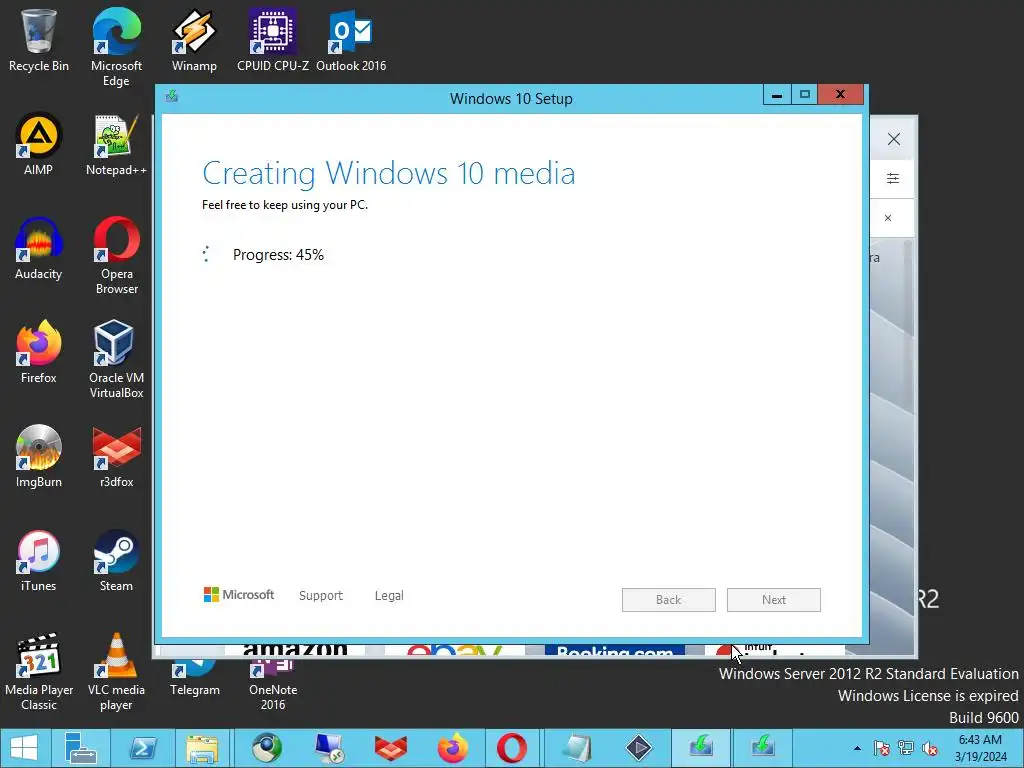
Task: Select the iTunes desktop shortcut
Action: coord(39,560)
